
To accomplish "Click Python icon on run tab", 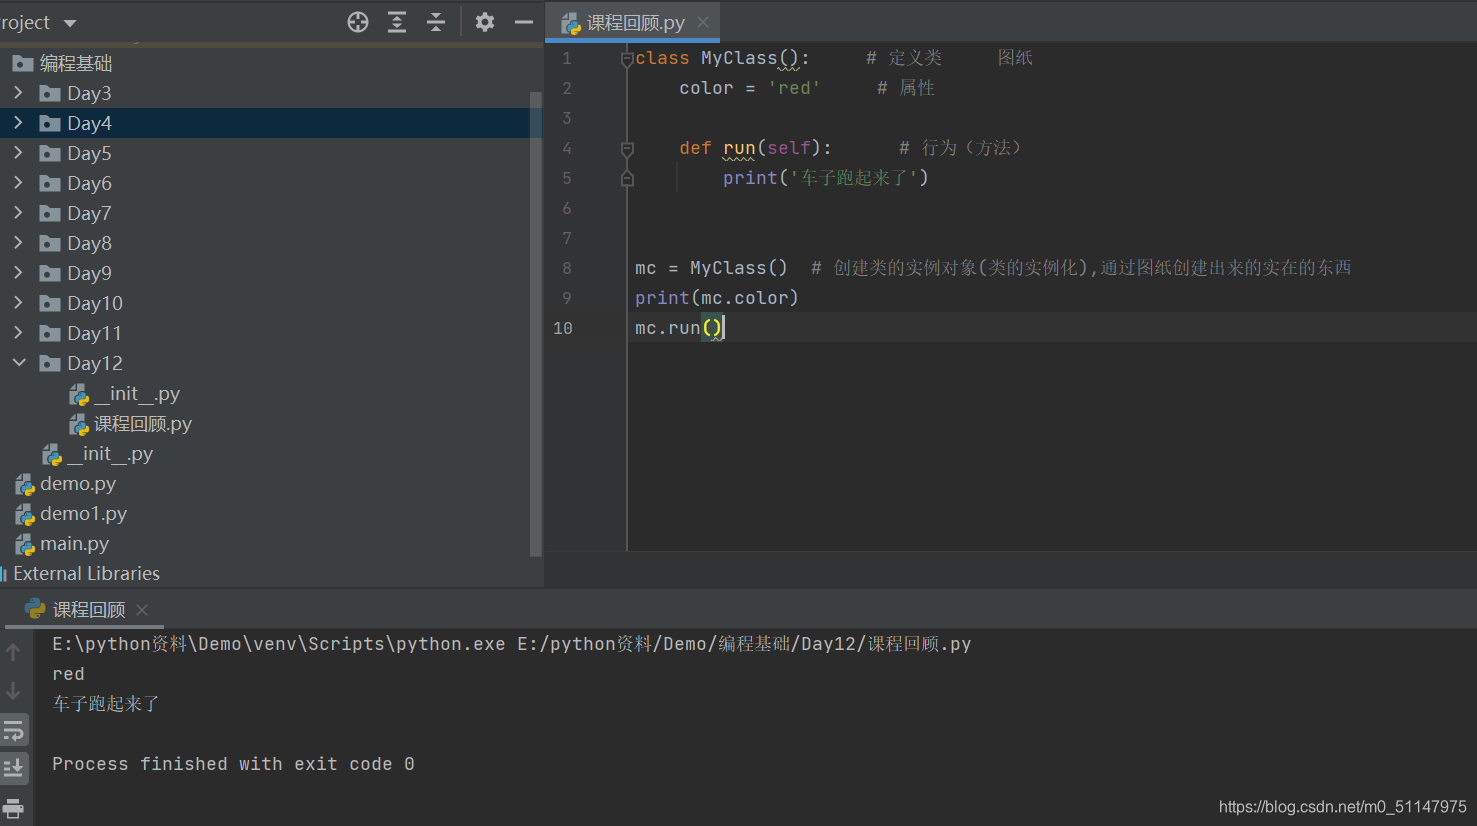I will [35, 609].
